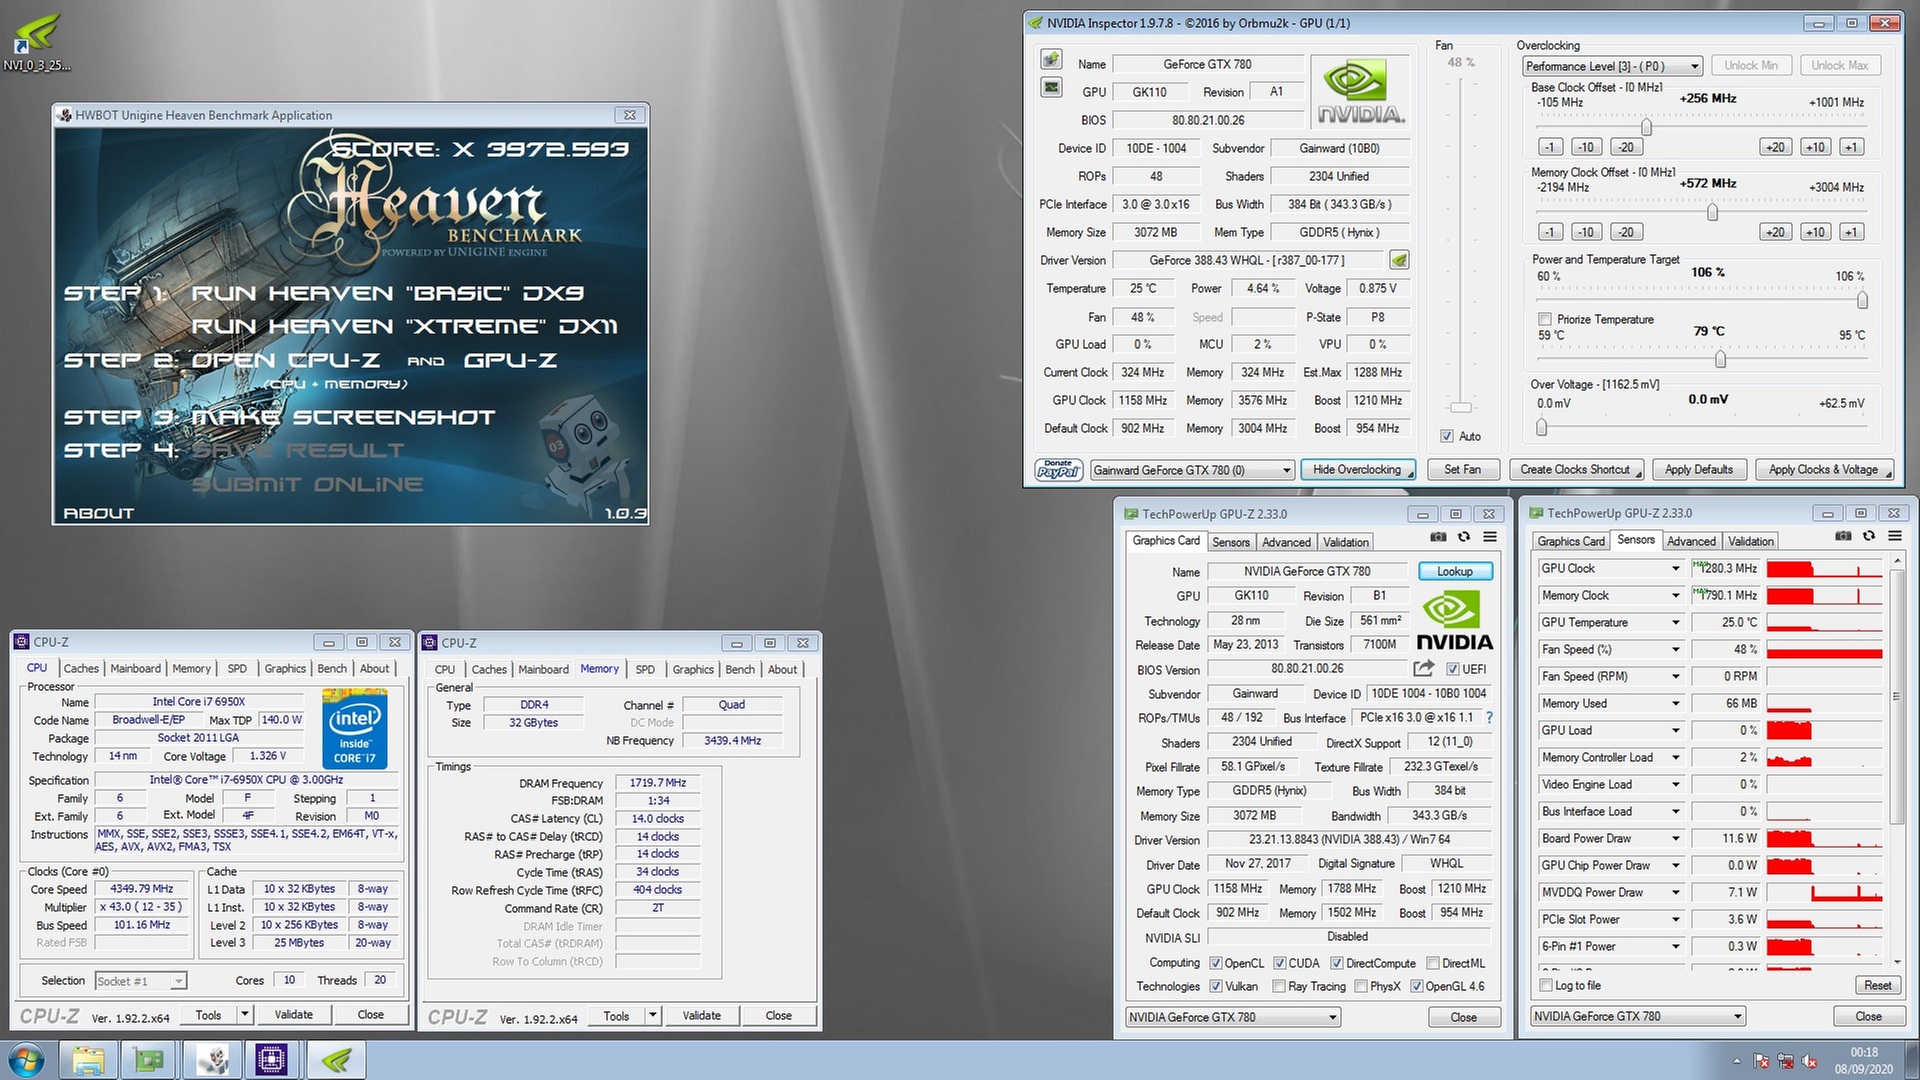Image resolution: width=1920 pixels, height=1080 pixels.
Task: Click the GPU-Z taskbar icon
Action: click(149, 1060)
